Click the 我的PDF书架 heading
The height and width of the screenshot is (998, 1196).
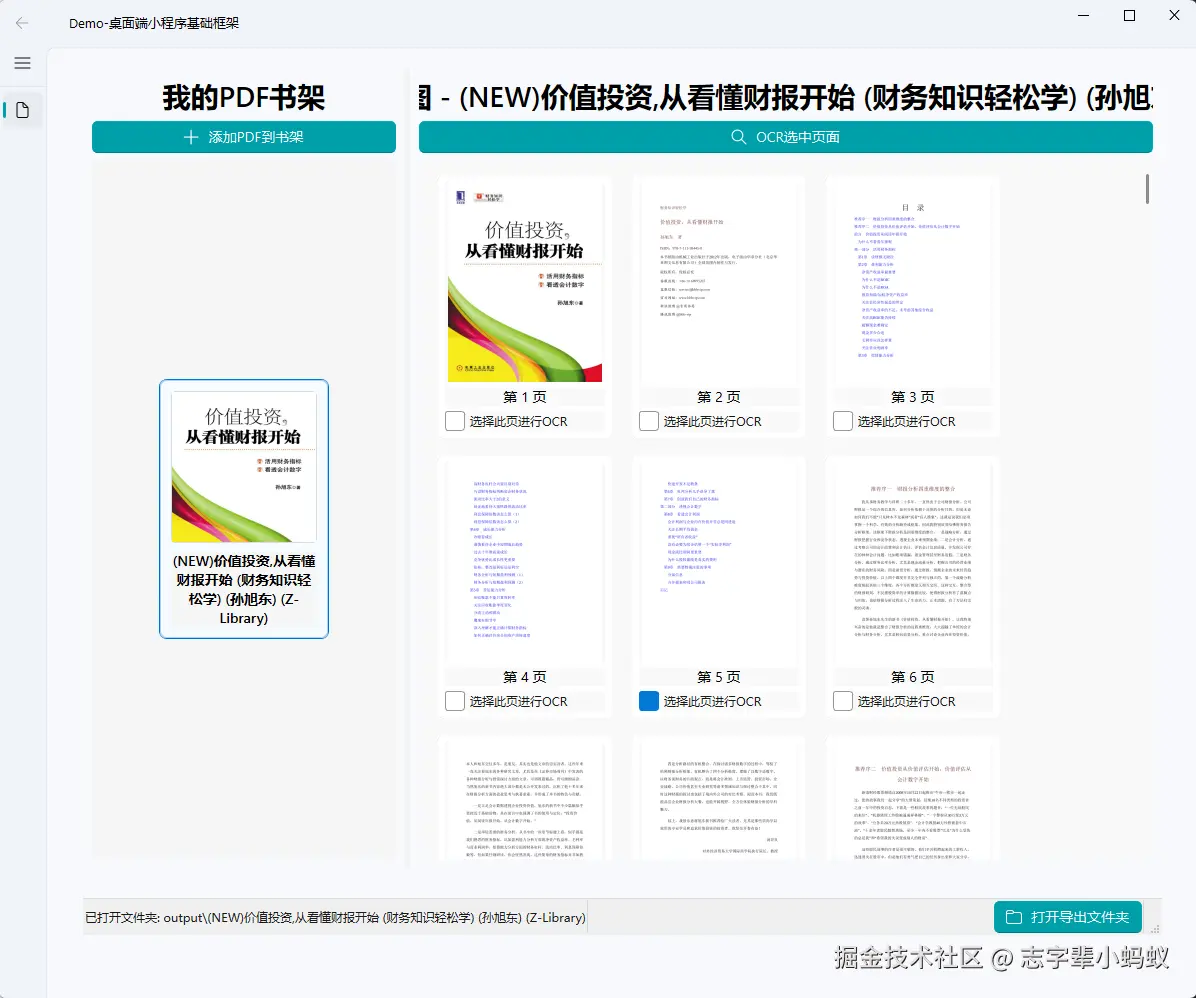[244, 98]
